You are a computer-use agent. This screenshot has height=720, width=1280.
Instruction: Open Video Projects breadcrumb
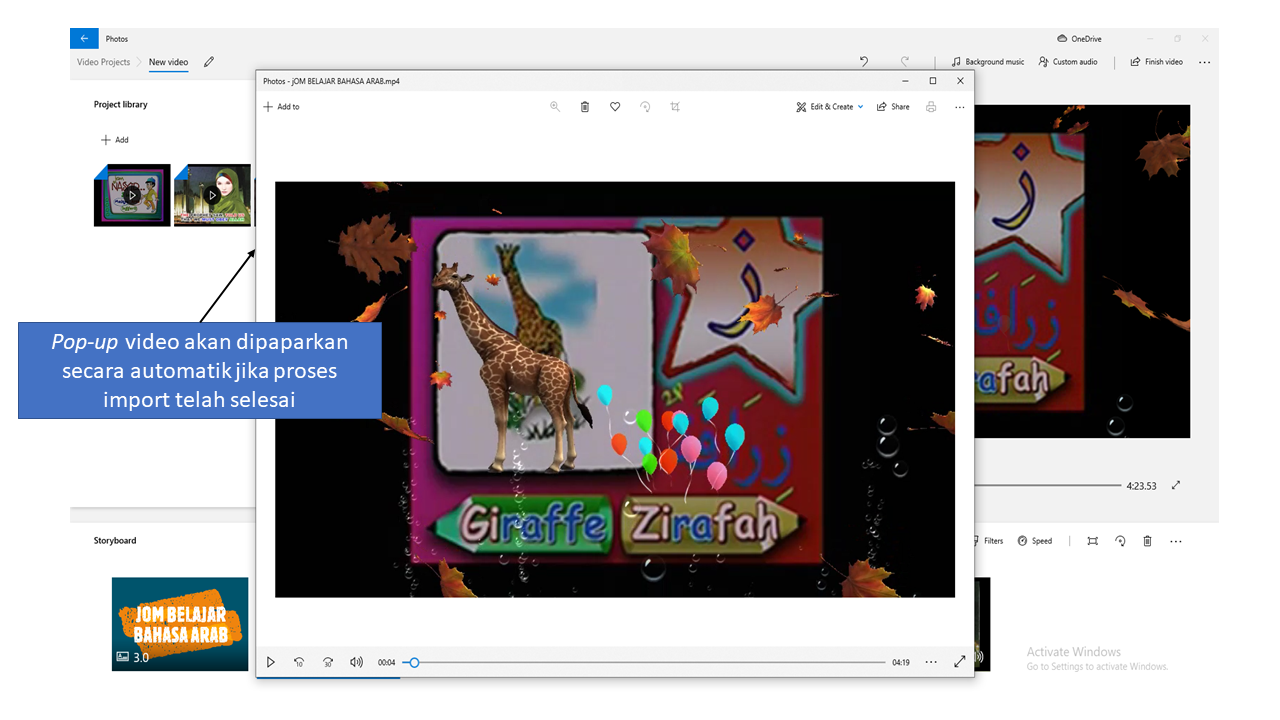click(x=104, y=62)
